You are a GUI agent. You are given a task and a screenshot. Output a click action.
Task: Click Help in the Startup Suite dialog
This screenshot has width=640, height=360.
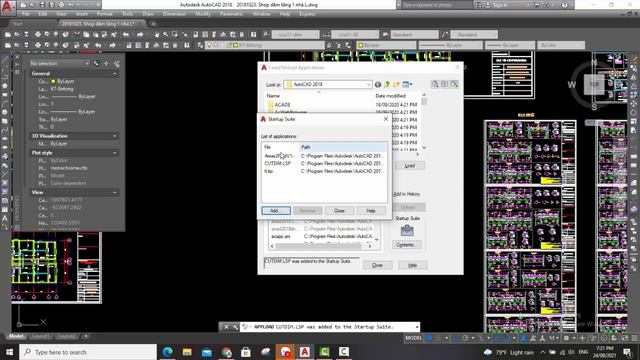click(371, 211)
